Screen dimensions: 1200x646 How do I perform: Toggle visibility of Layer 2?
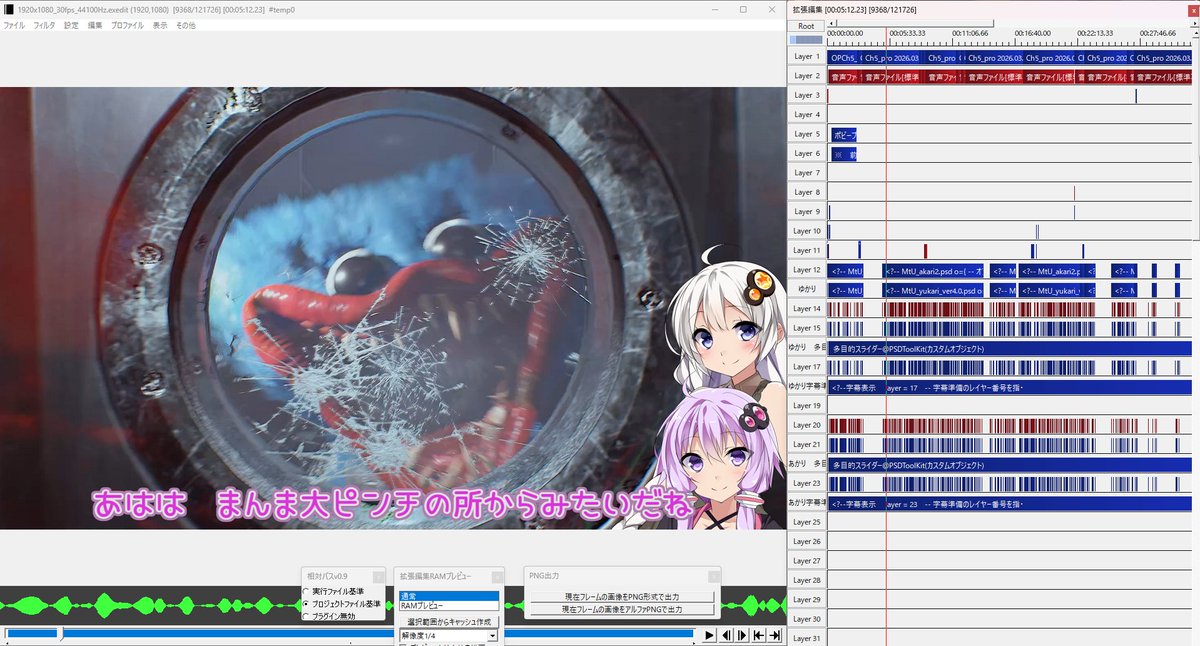pyautogui.click(x=806, y=76)
